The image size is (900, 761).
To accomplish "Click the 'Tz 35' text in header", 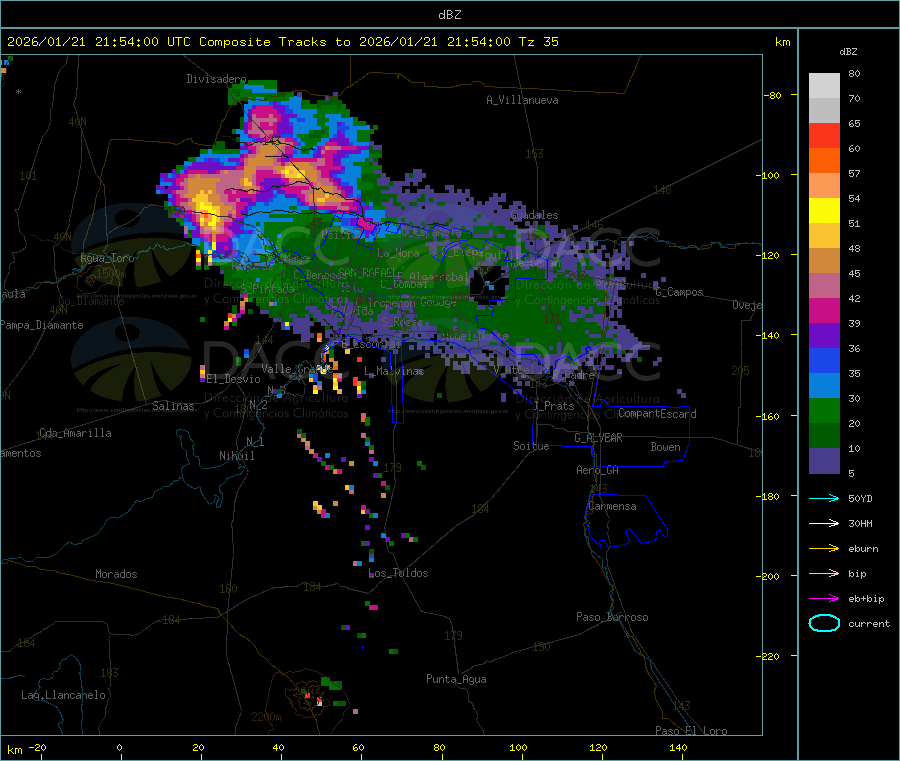I will tap(538, 42).
